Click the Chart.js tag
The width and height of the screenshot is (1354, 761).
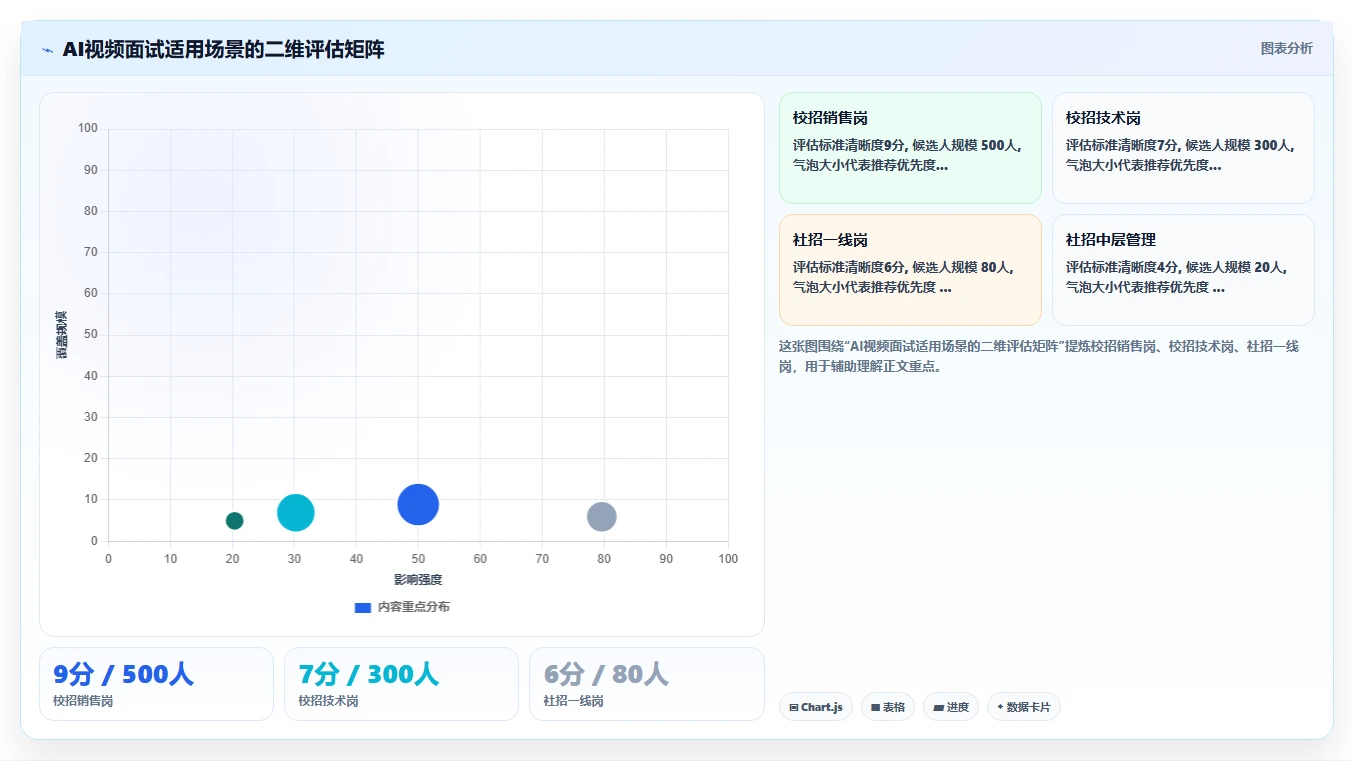(815, 707)
